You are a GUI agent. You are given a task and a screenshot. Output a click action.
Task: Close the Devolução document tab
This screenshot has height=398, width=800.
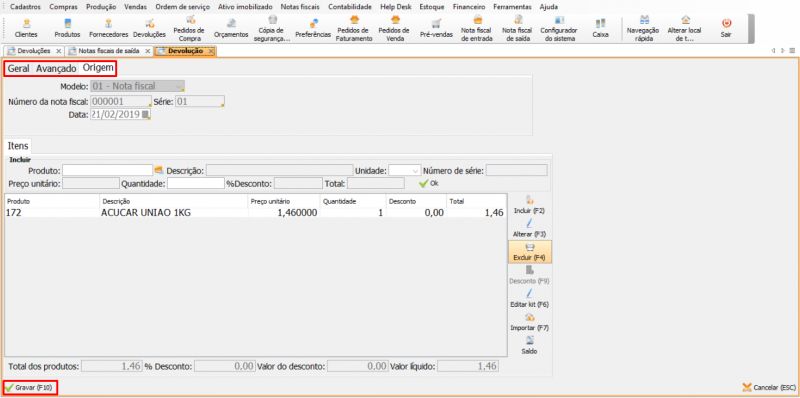(211, 51)
